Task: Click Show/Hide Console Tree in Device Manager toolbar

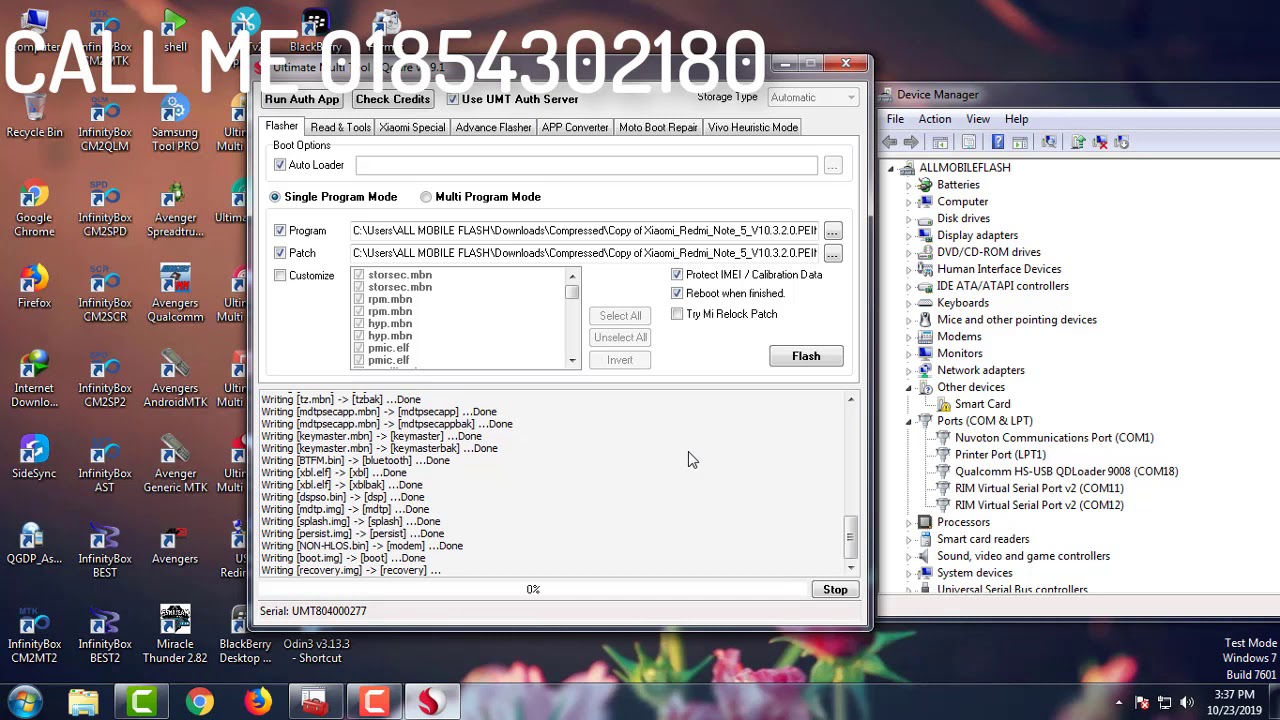Action: (x=940, y=142)
